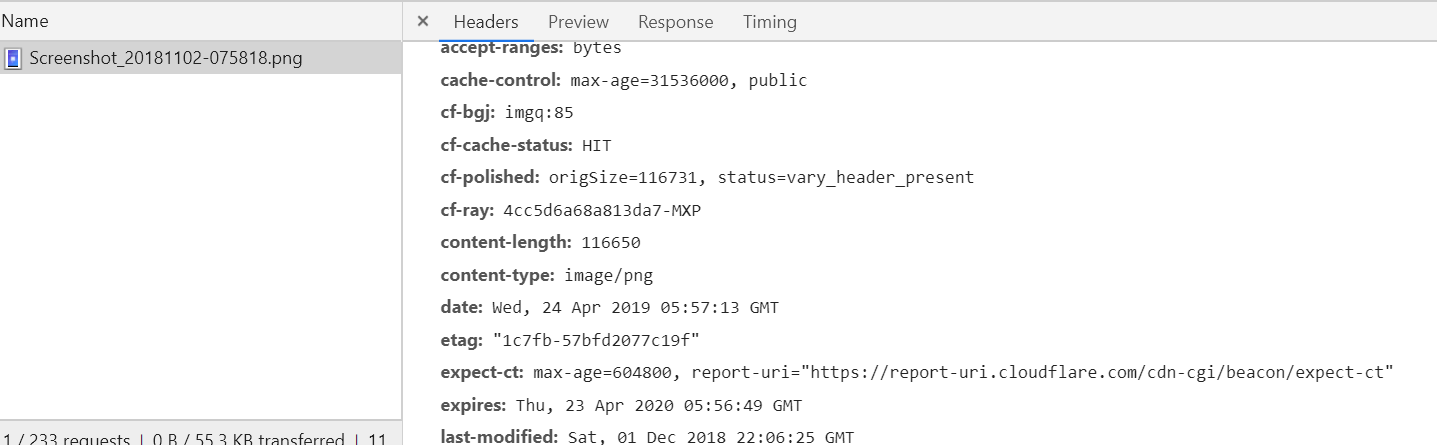Click the expires header date value
Image resolution: width=1437 pixels, height=445 pixels.
[659, 405]
